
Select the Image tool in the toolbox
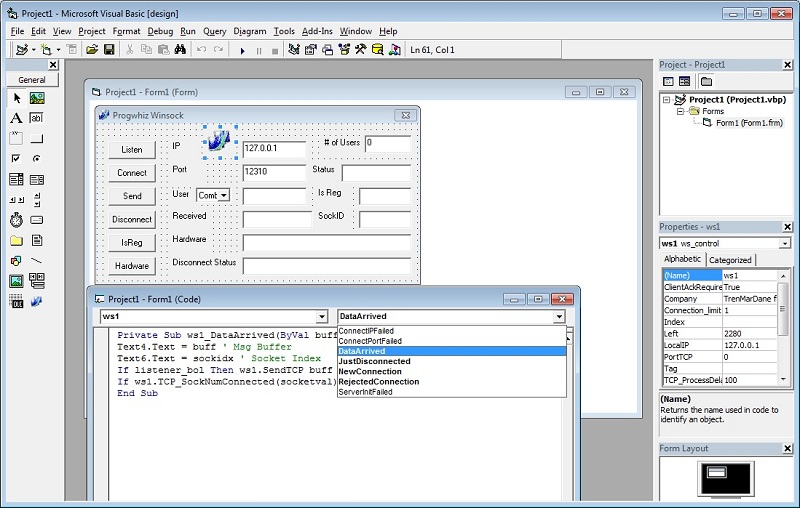(x=16, y=281)
